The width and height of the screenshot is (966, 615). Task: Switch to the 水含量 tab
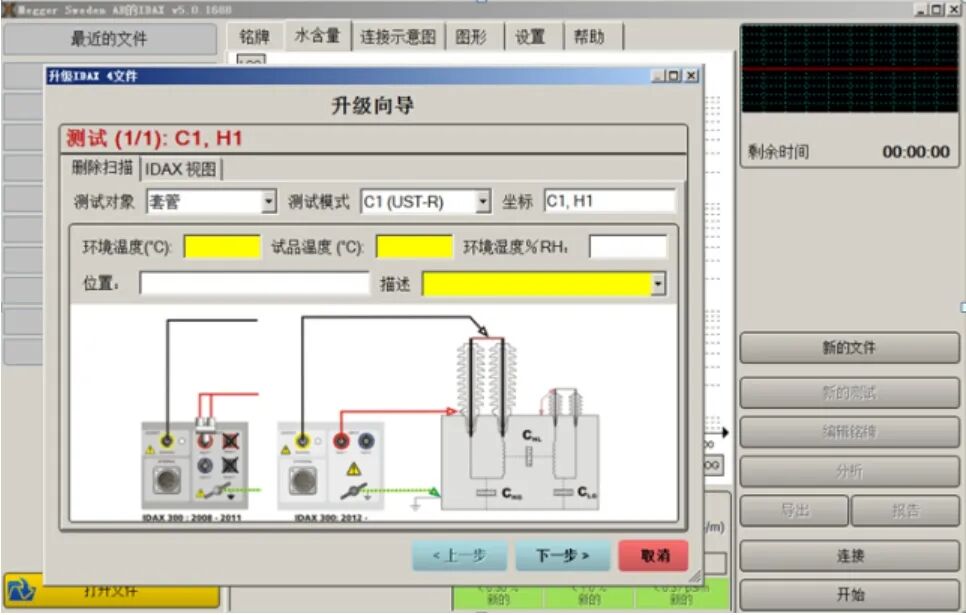(317, 36)
